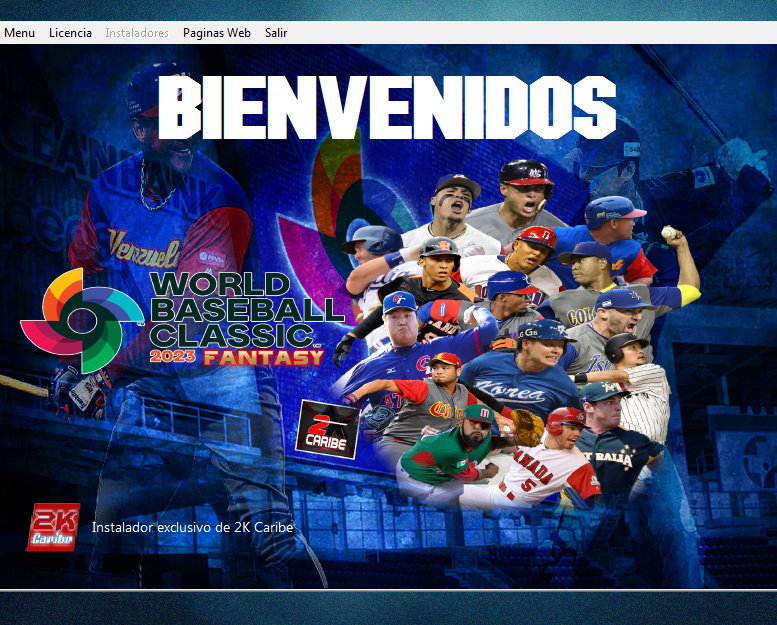The image size is (777, 625).
Task: Click the 'WORLD BASEBALL CLASSIC' title text
Action: point(246,310)
